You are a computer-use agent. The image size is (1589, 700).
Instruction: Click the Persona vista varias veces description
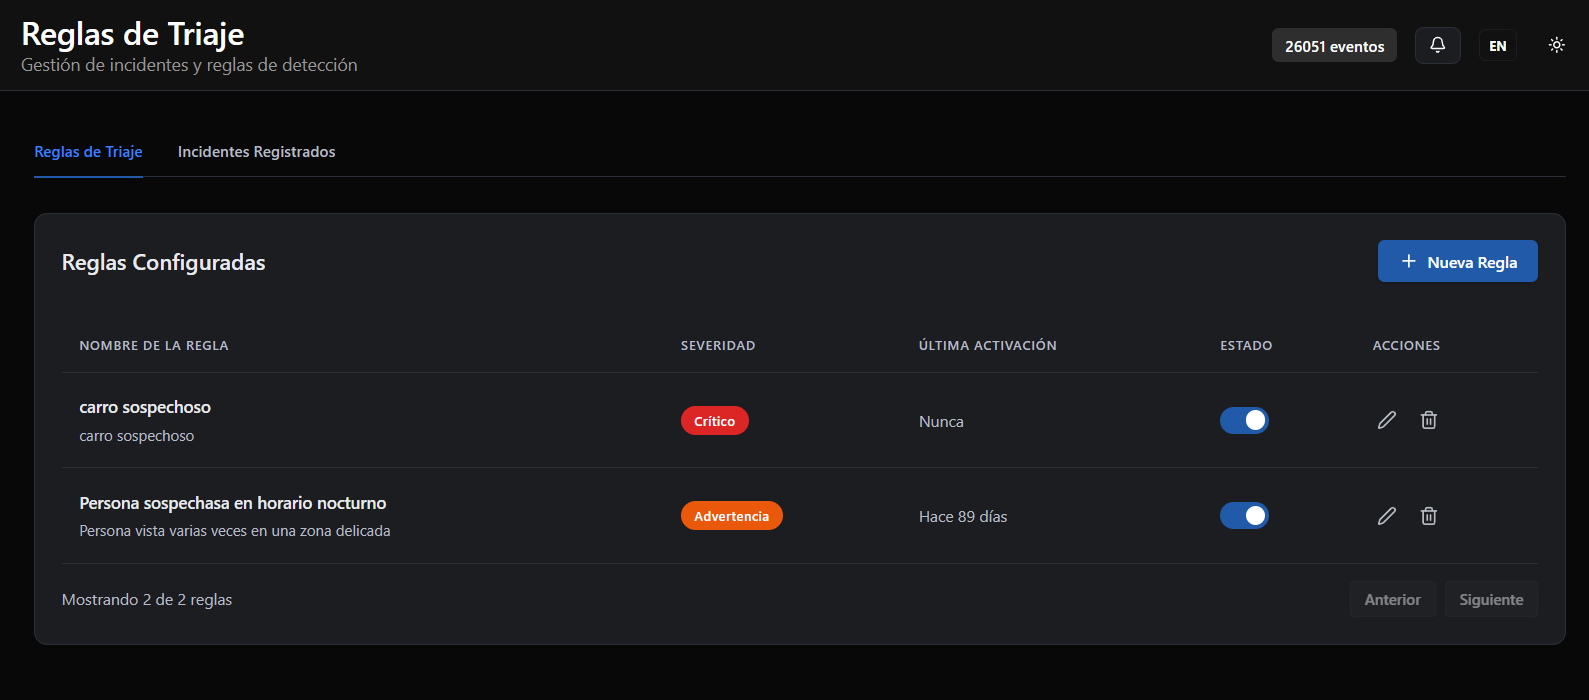pos(235,531)
